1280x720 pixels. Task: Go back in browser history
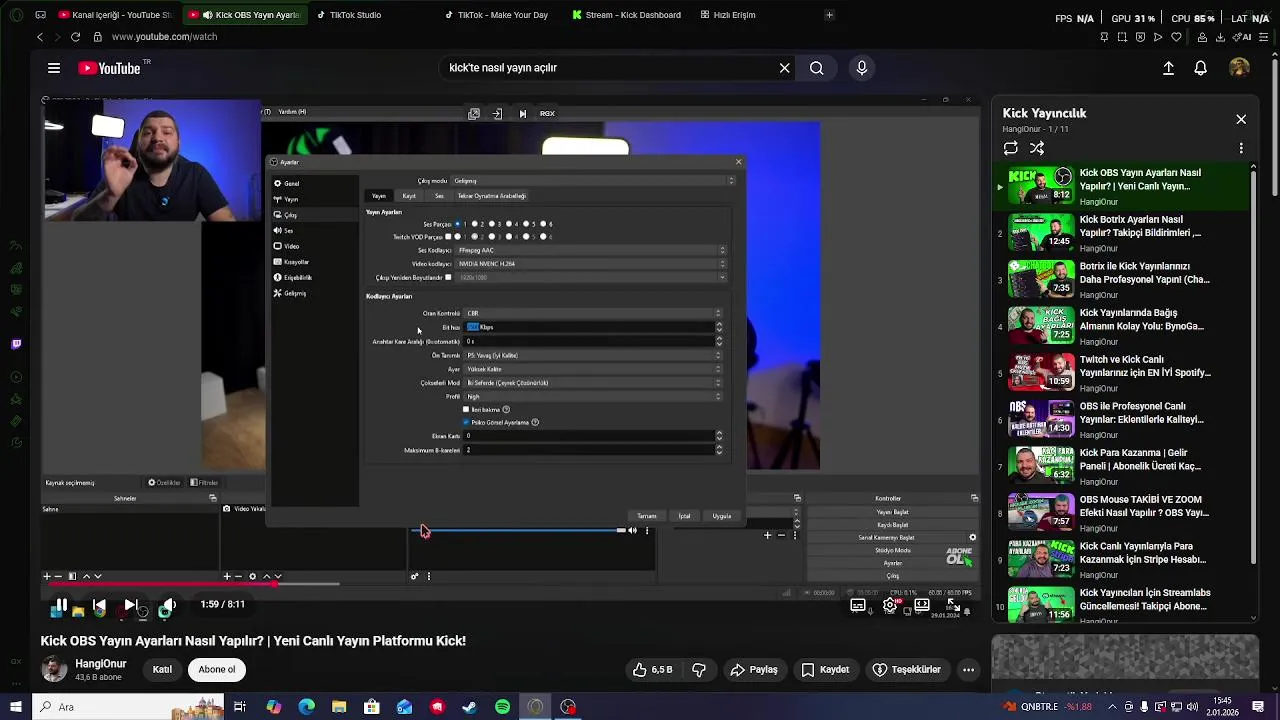[x=40, y=37]
